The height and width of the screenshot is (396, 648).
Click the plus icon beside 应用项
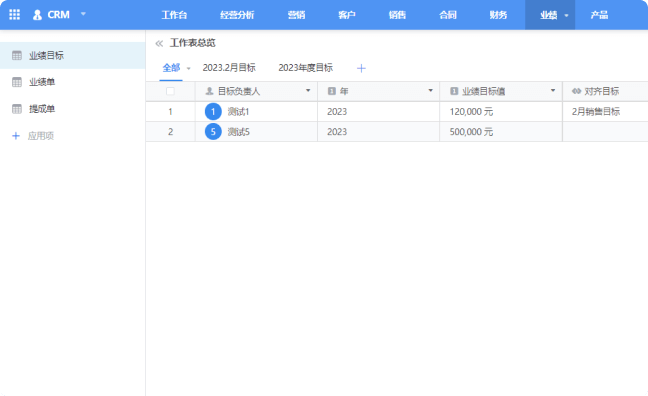[x=16, y=136]
